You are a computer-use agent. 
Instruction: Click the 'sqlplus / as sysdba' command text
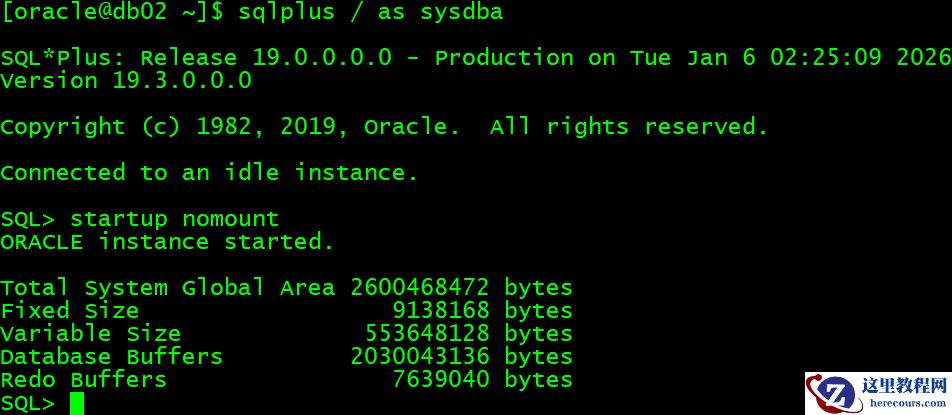370,12
